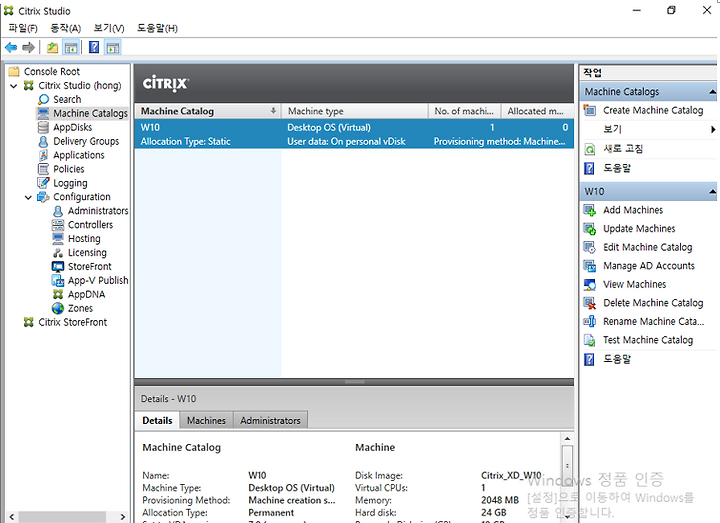Open the AppDNA node

pos(86,294)
